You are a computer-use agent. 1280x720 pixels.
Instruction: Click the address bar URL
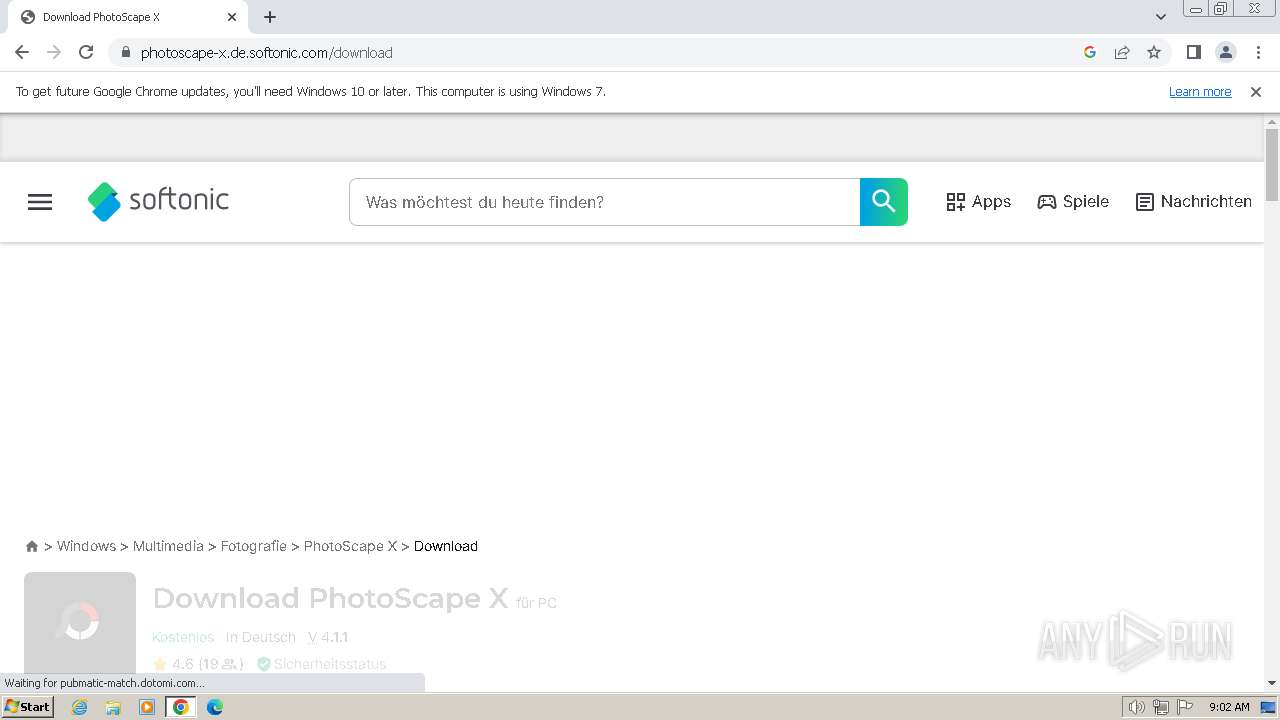[x=266, y=53]
